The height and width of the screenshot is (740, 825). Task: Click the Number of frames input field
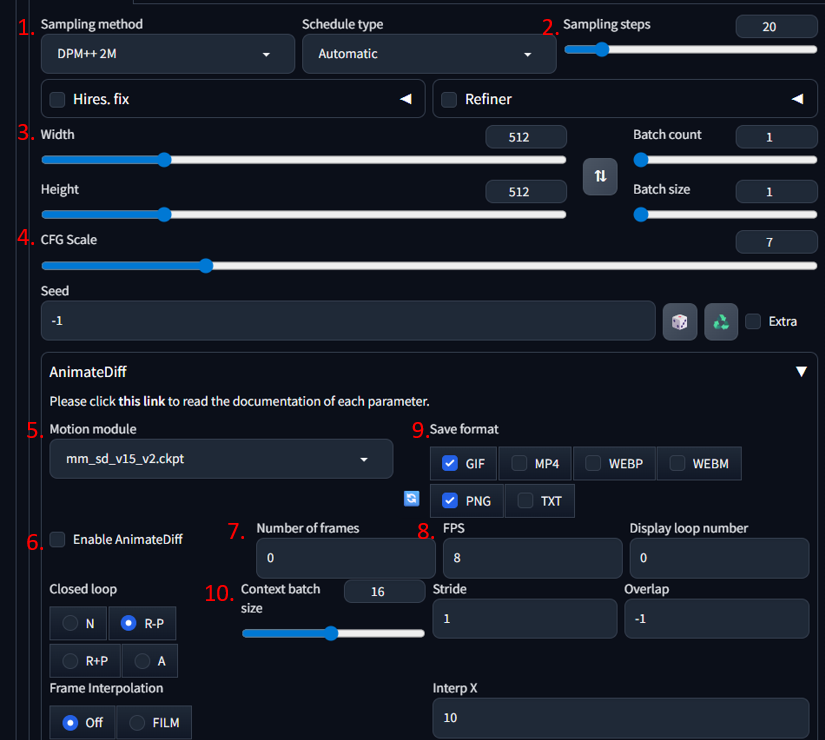pyautogui.click(x=345, y=558)
